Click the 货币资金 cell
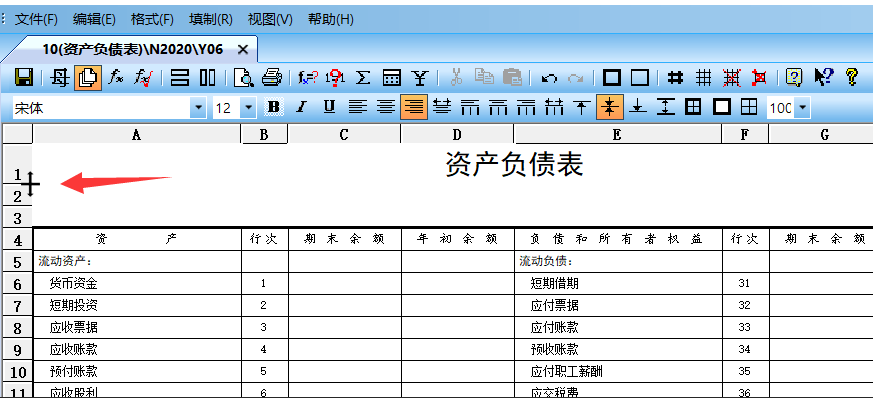Viewport: 873px width, 398px height. pos(73,284)
